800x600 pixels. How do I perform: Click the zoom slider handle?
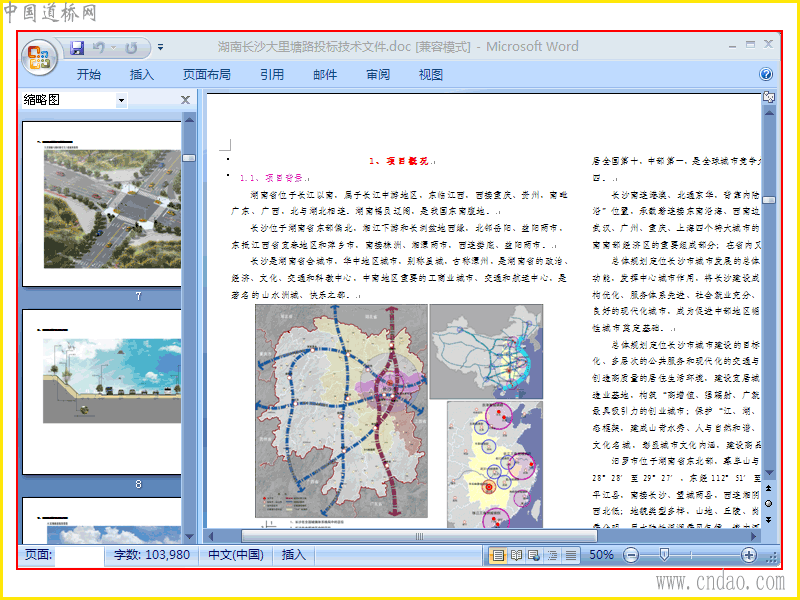click(x=664, y=555)
